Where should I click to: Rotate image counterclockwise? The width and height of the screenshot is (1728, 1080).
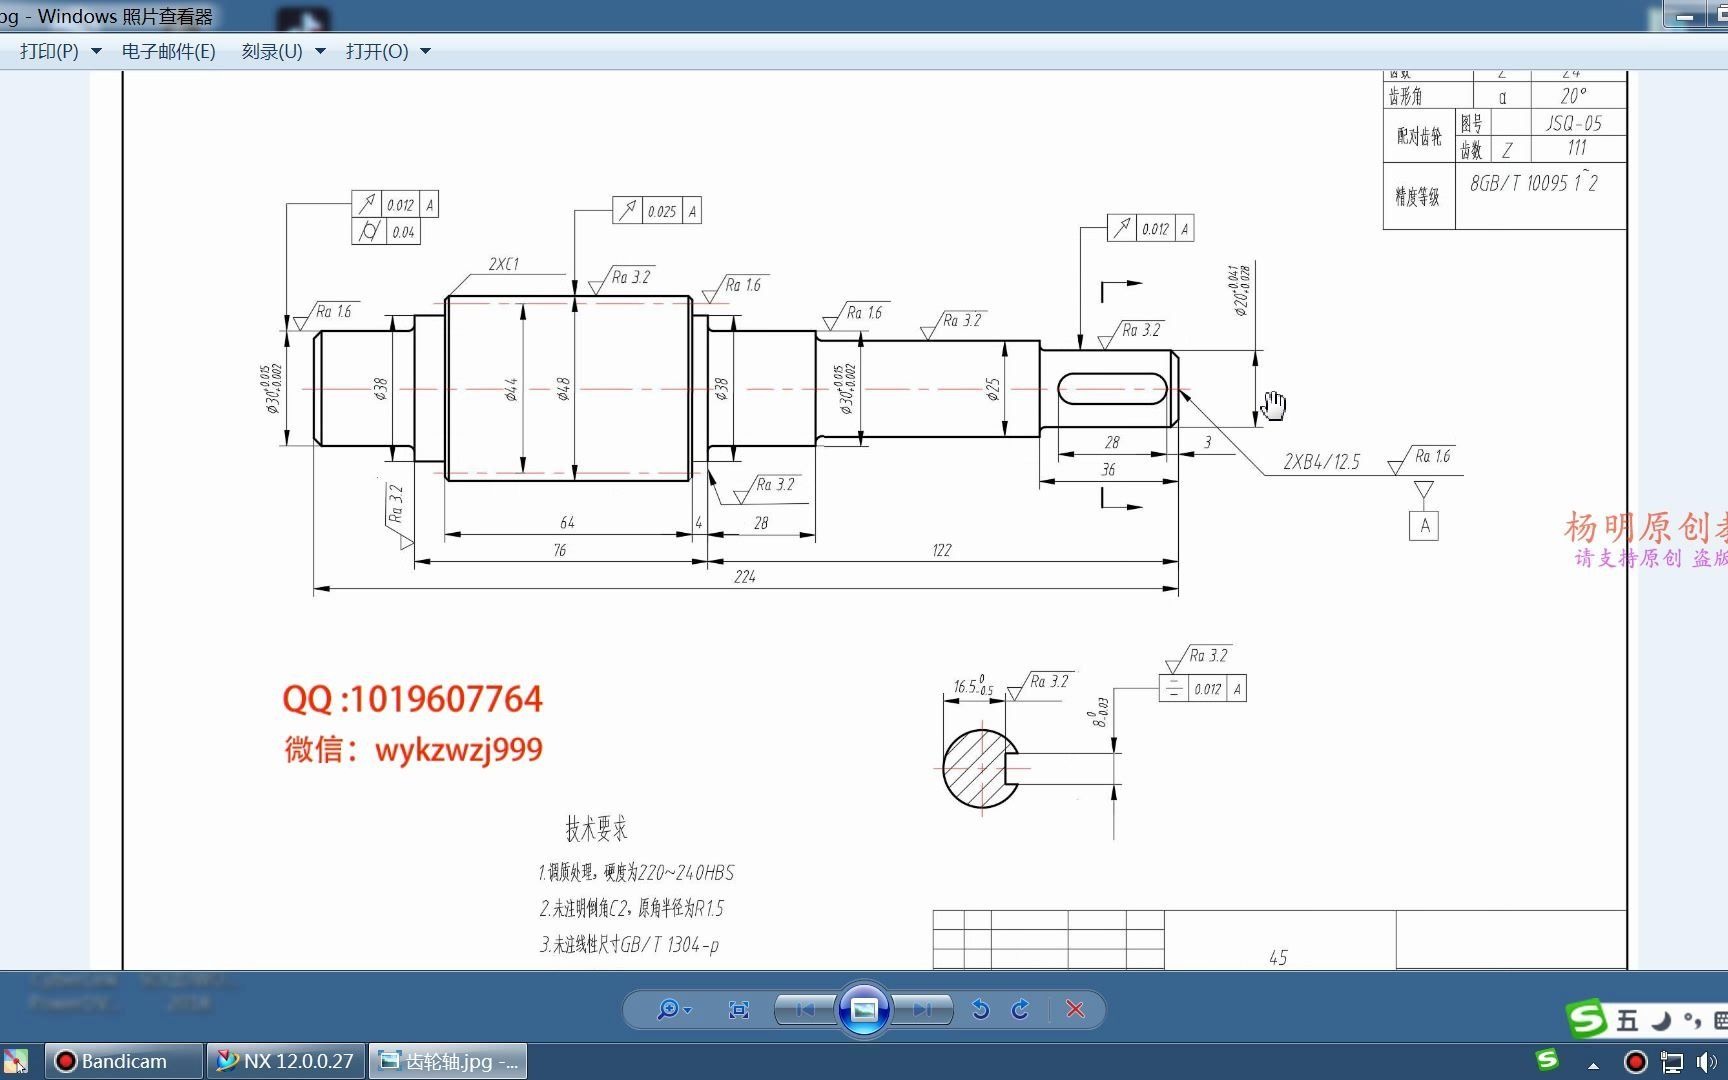click(x=981, y=1010)
